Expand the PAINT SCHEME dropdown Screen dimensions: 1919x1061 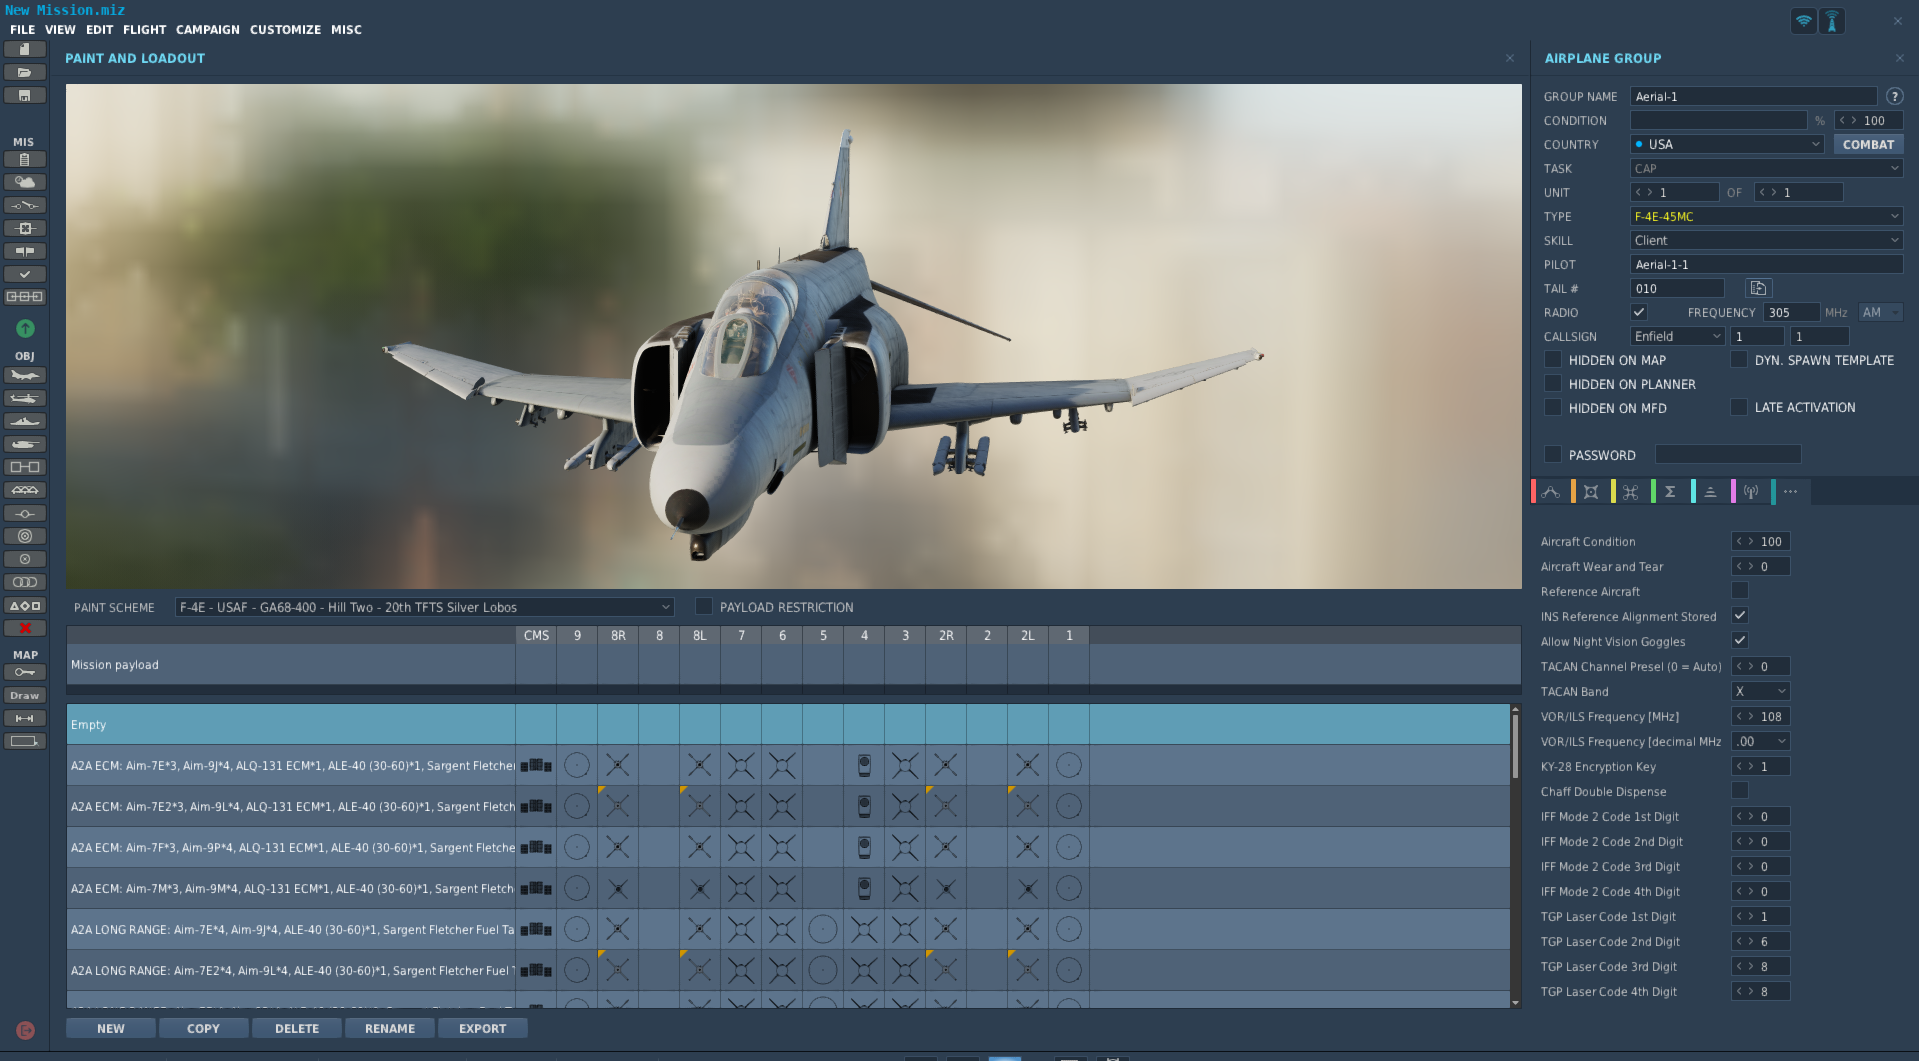coord(424,607)
